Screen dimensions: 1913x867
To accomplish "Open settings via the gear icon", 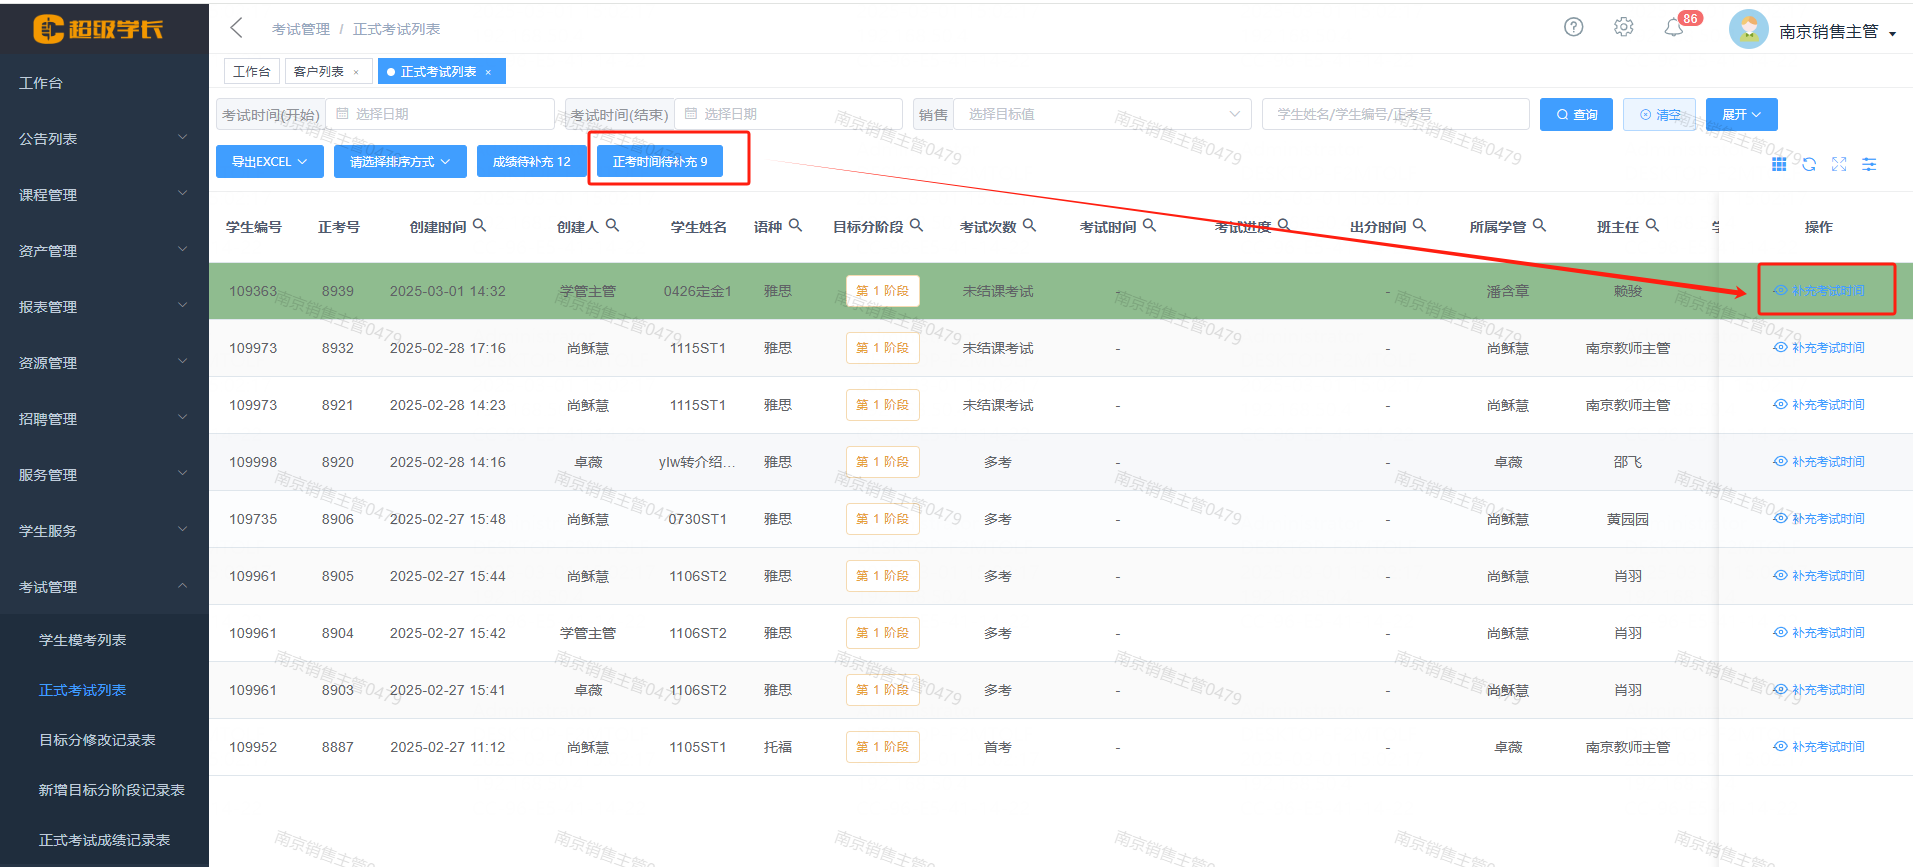I will tap(1623, 27).
